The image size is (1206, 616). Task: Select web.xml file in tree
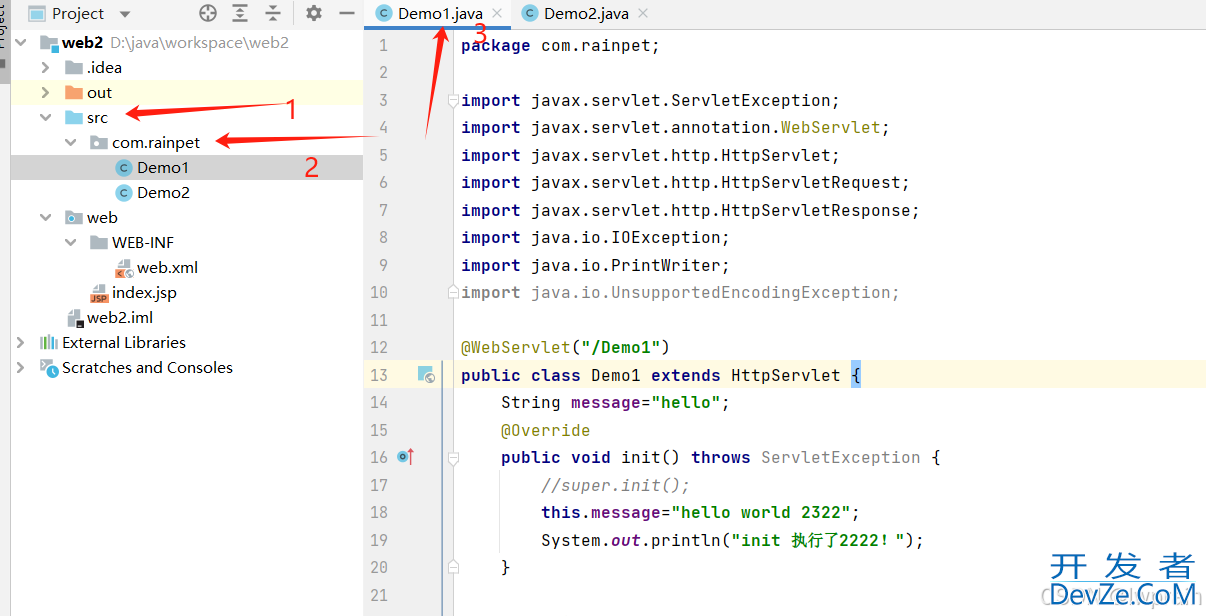[x=167, y=268]
